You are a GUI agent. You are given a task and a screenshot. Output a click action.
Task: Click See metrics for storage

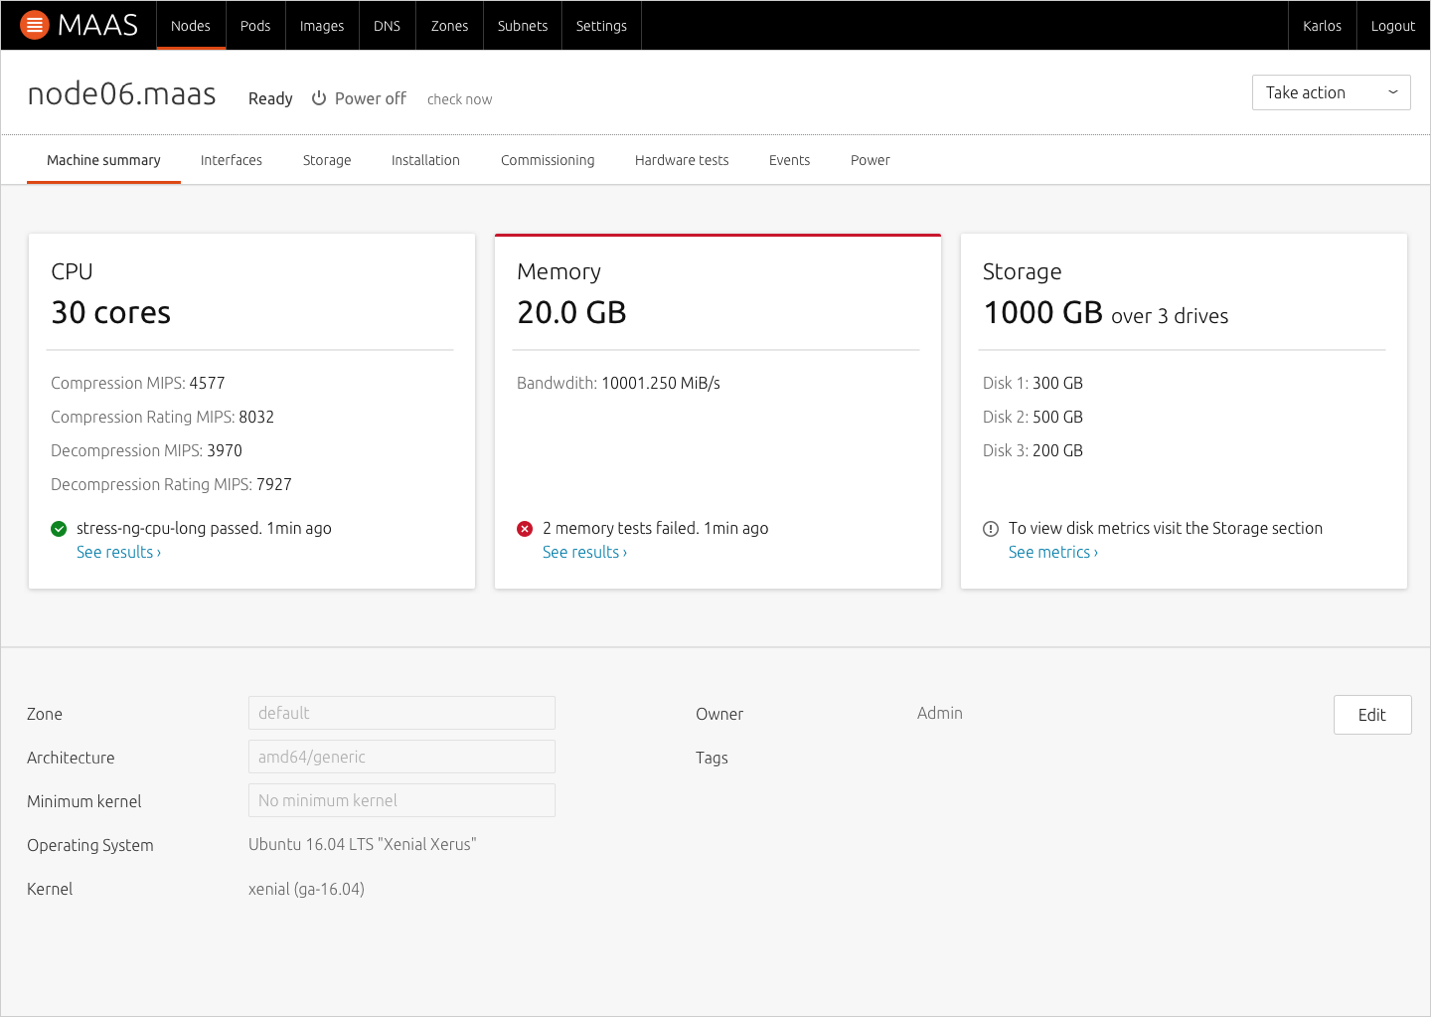pyautogui.click(x=1053, y=552)
